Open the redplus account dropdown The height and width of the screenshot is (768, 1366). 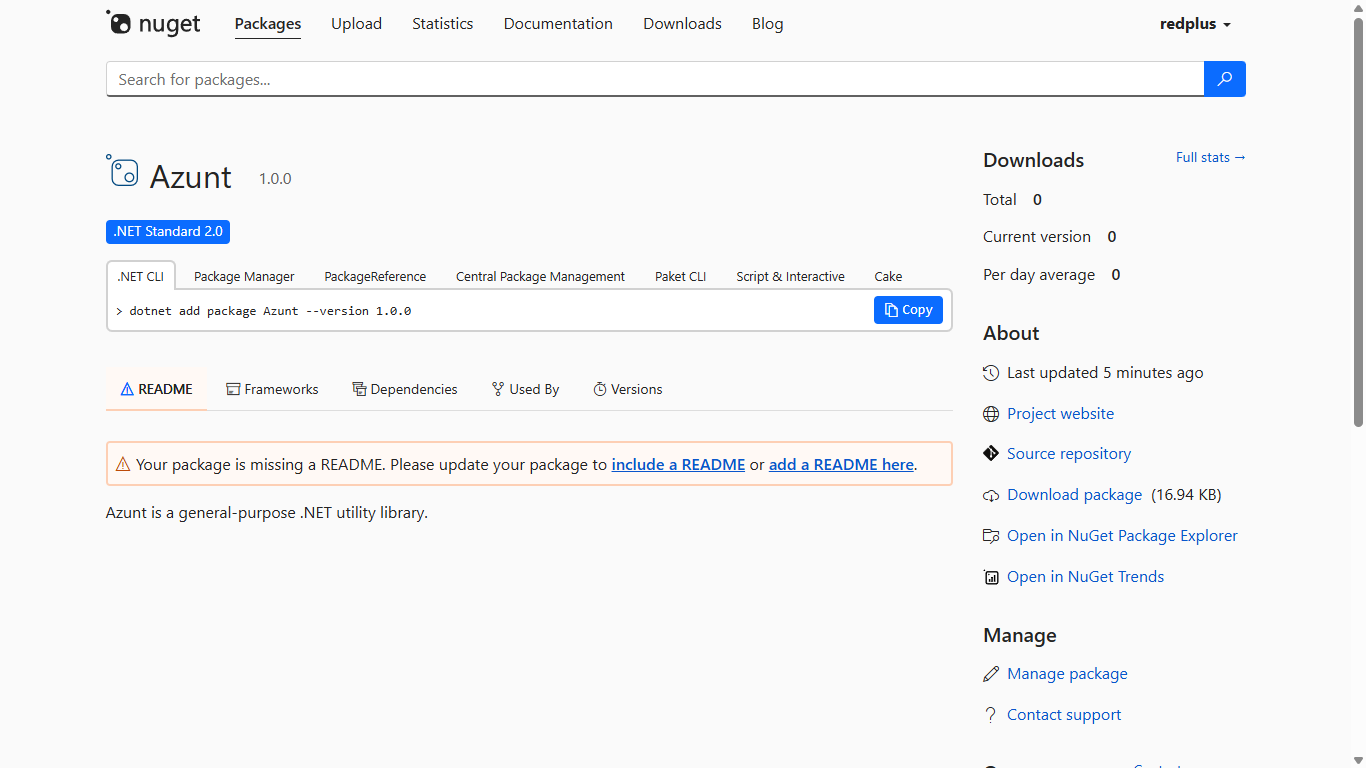(x=1195, y=23)
